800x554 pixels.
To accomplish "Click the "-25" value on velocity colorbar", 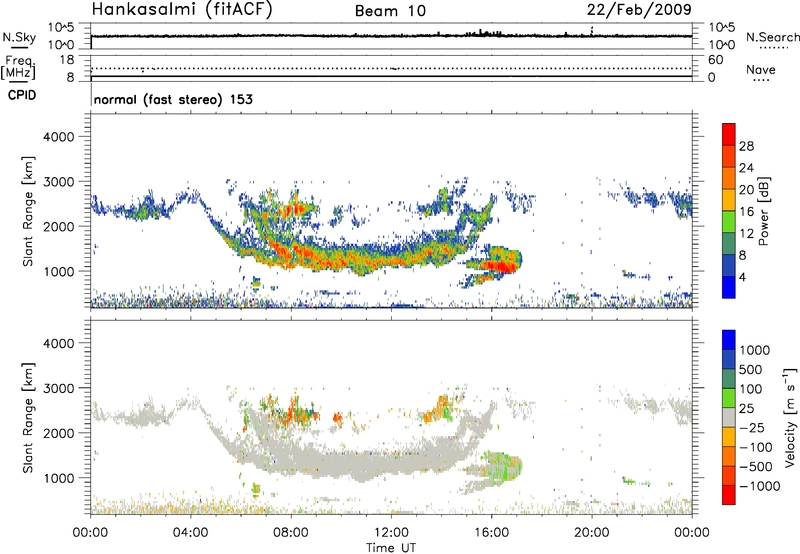I will click(x=752, y=428).
